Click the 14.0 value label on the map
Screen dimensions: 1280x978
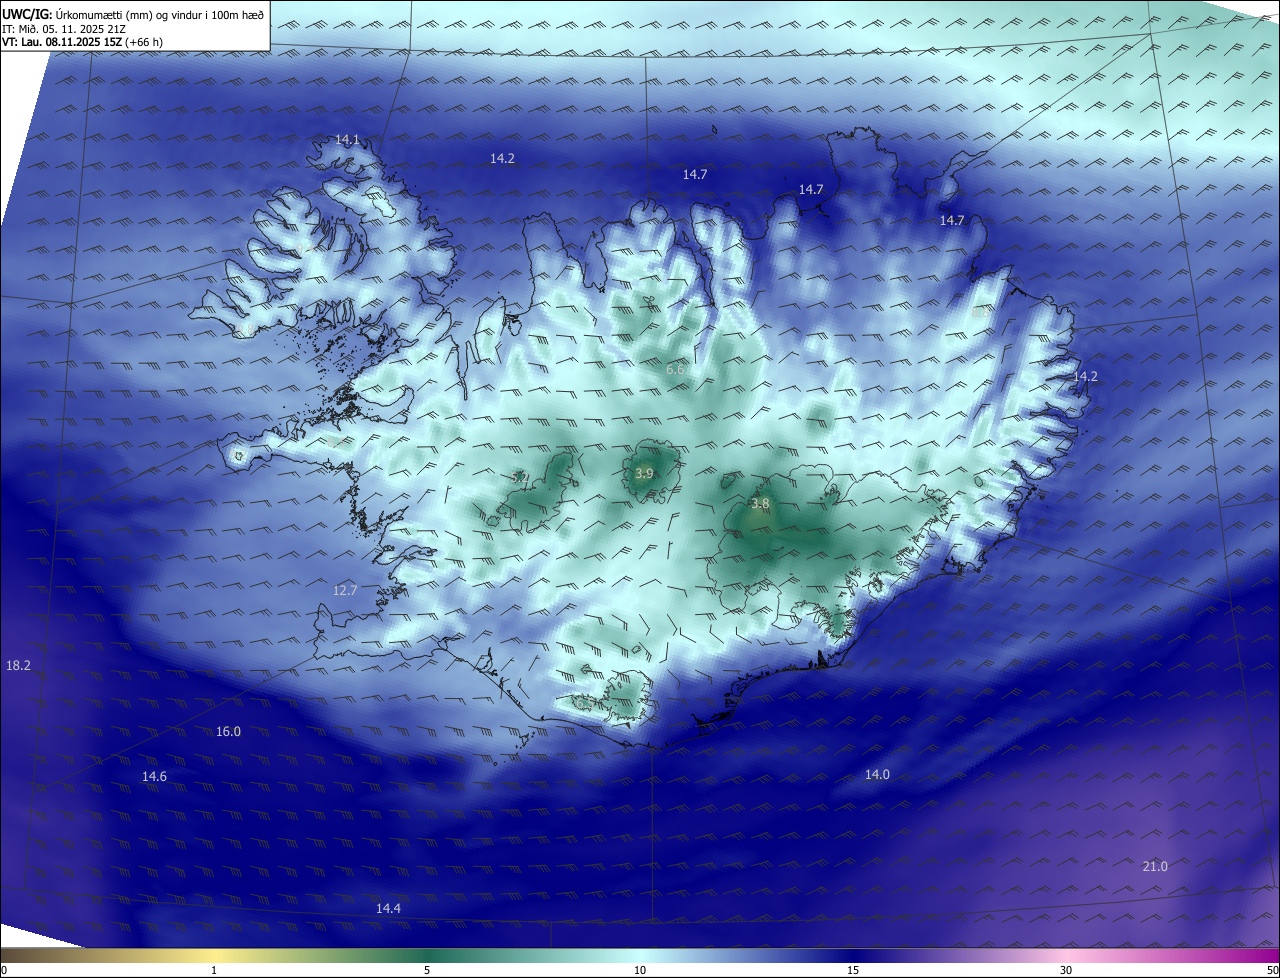[x=877, y=775]
